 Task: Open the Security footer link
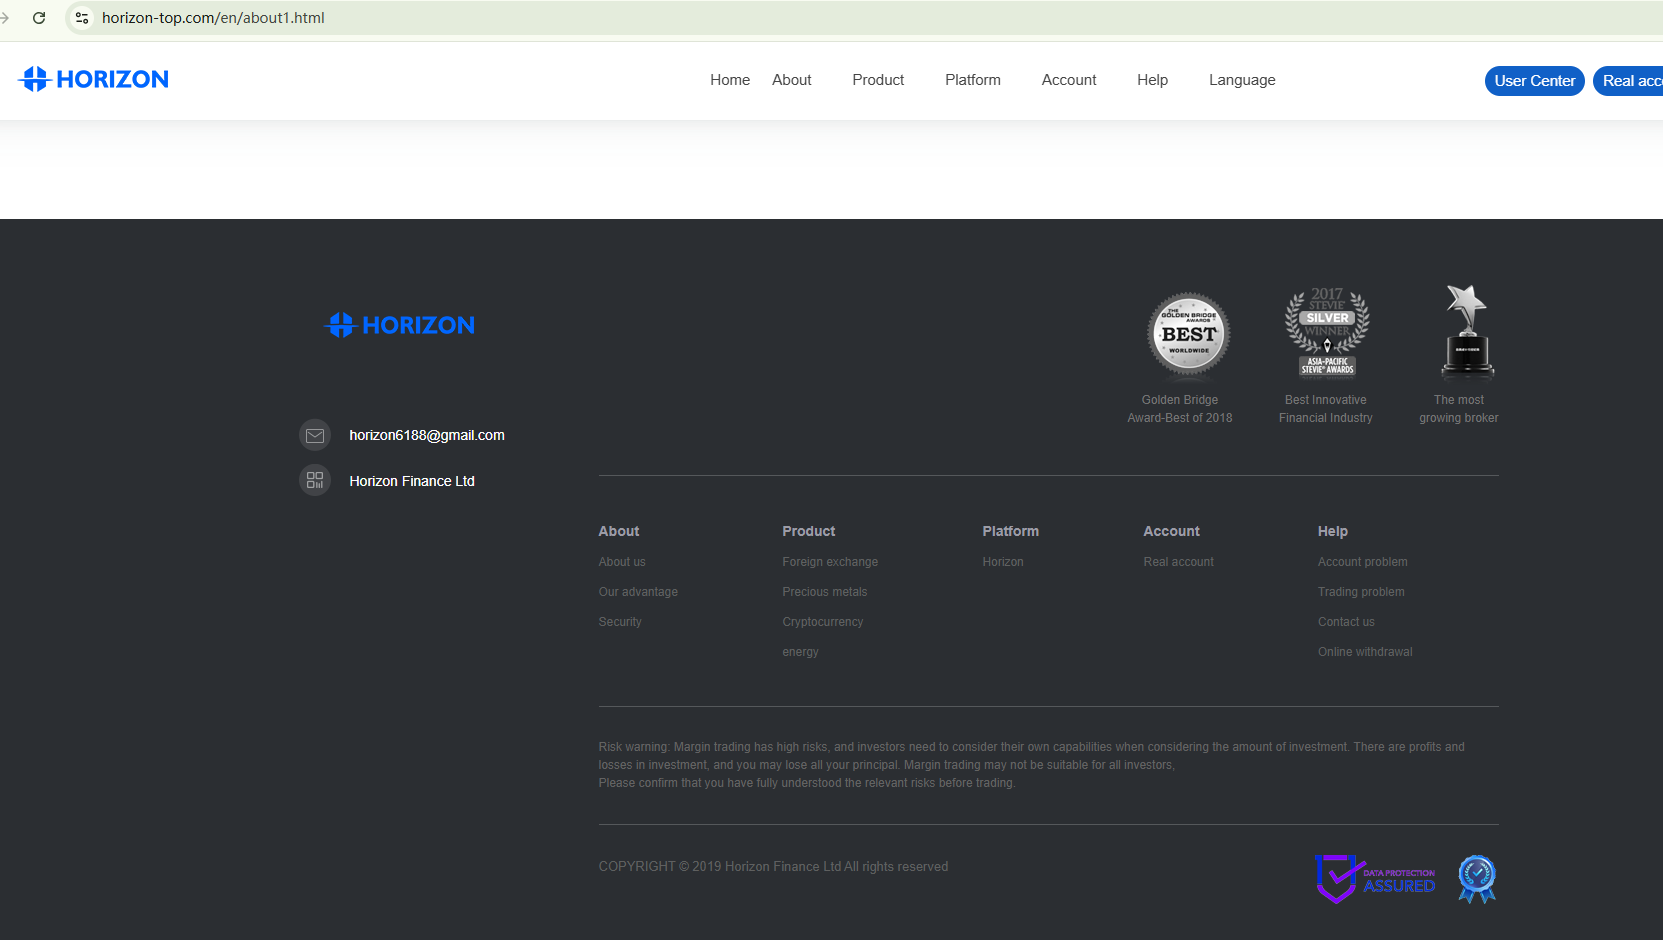pos(620,622)
